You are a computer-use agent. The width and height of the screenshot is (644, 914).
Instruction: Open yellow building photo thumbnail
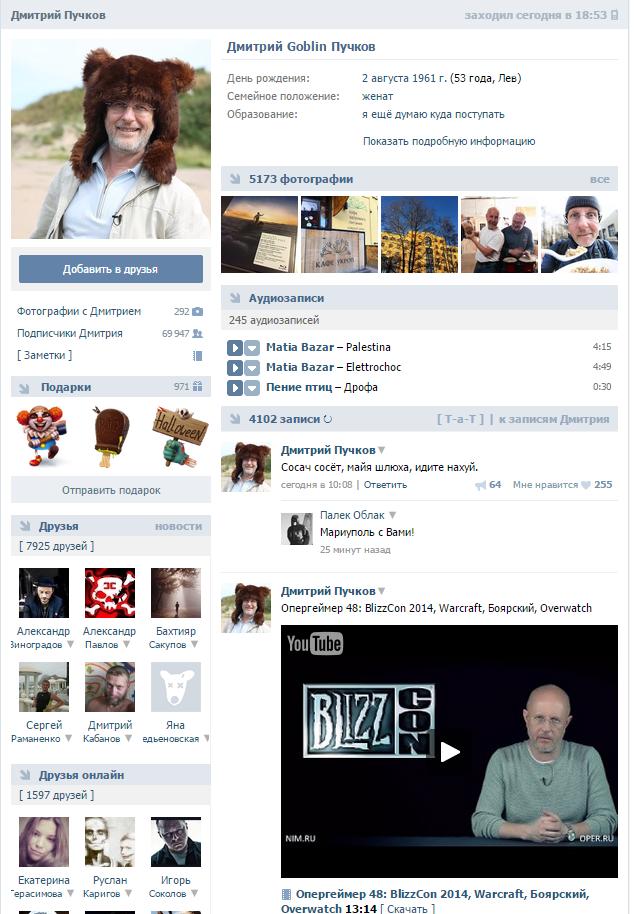pos(420,234)
